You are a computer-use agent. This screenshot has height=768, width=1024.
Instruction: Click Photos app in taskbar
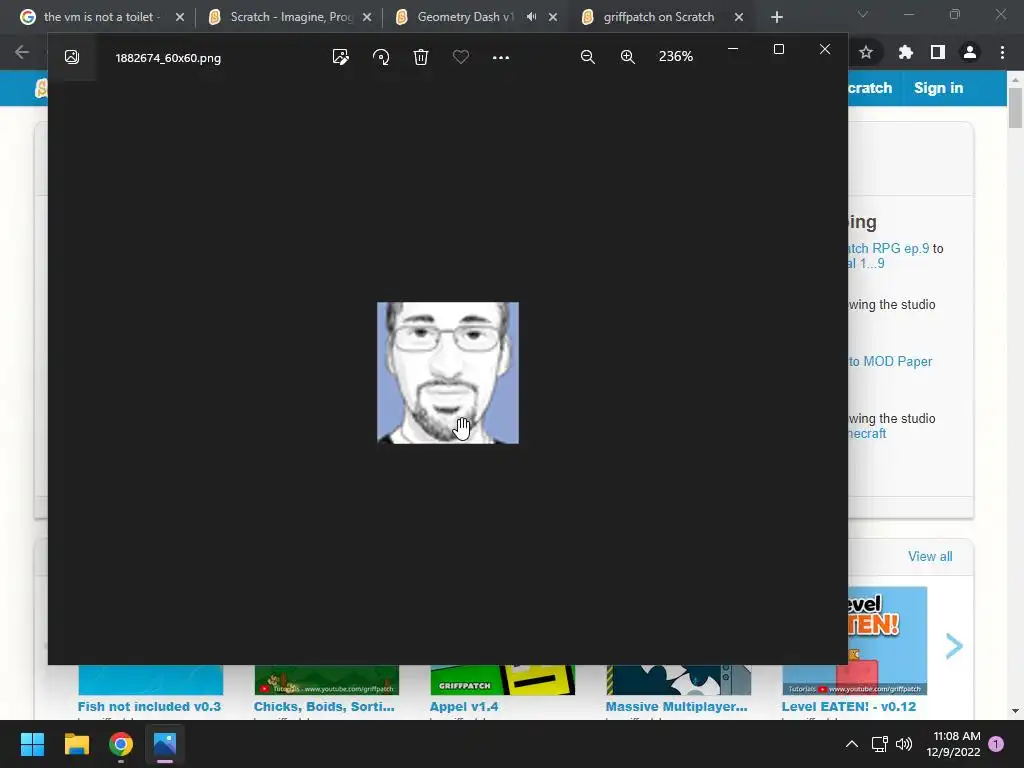tap(165, 744)
